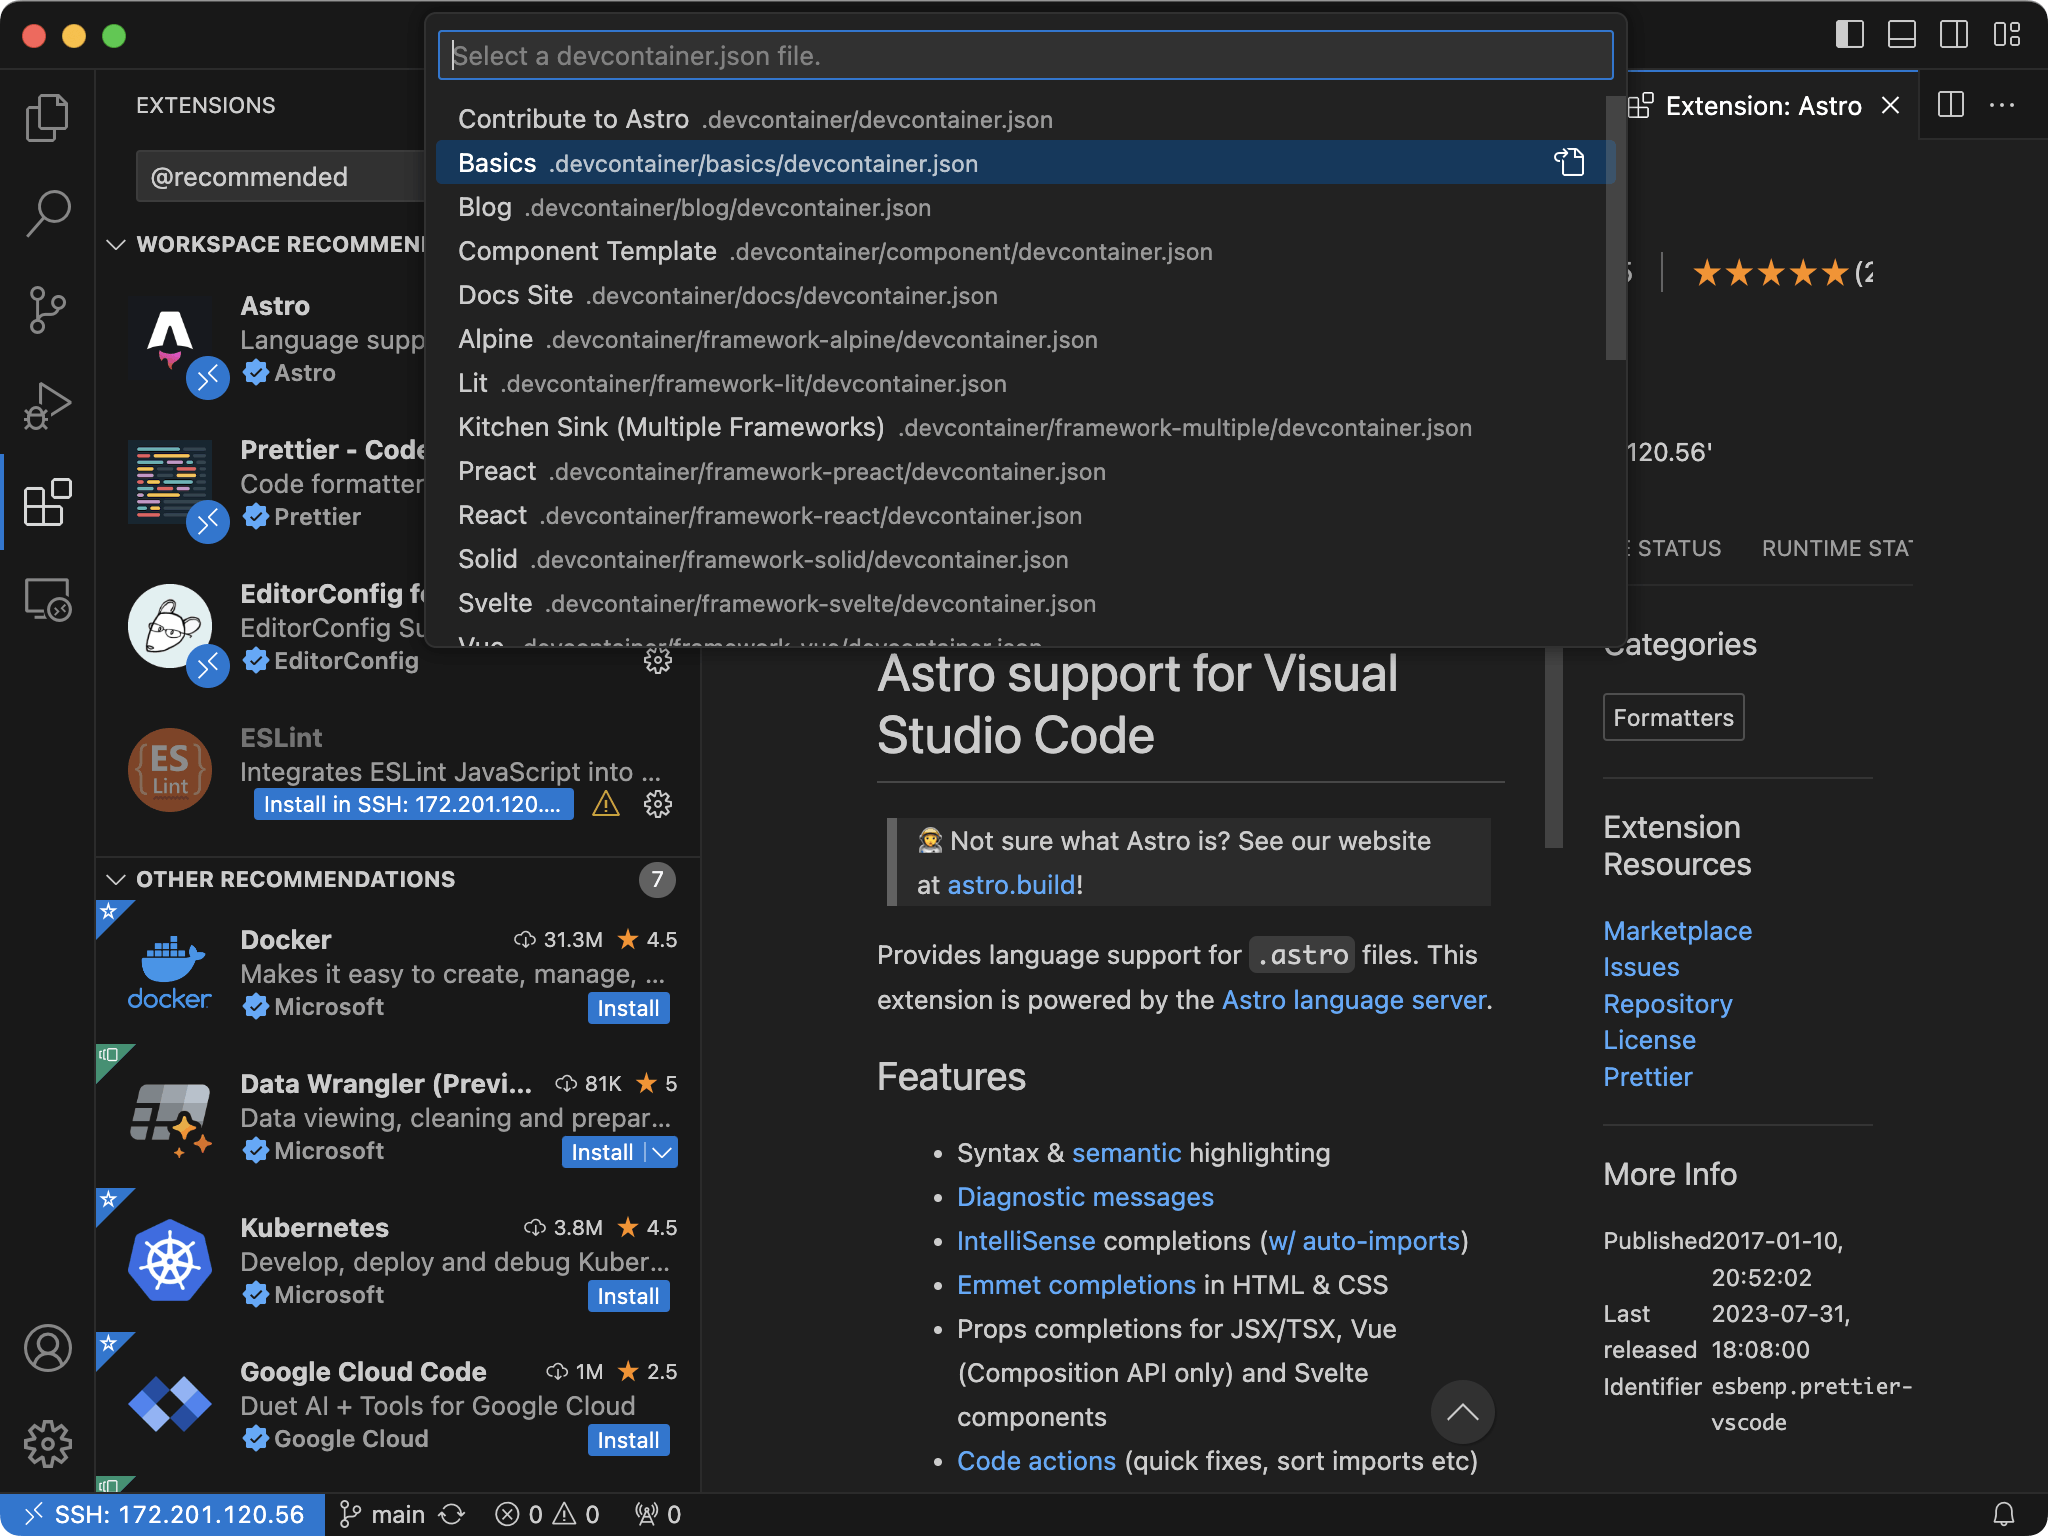This screenshot has width=2048, height=1536.
Task: Open Repository resource link
Action: coord(1667,1004)
